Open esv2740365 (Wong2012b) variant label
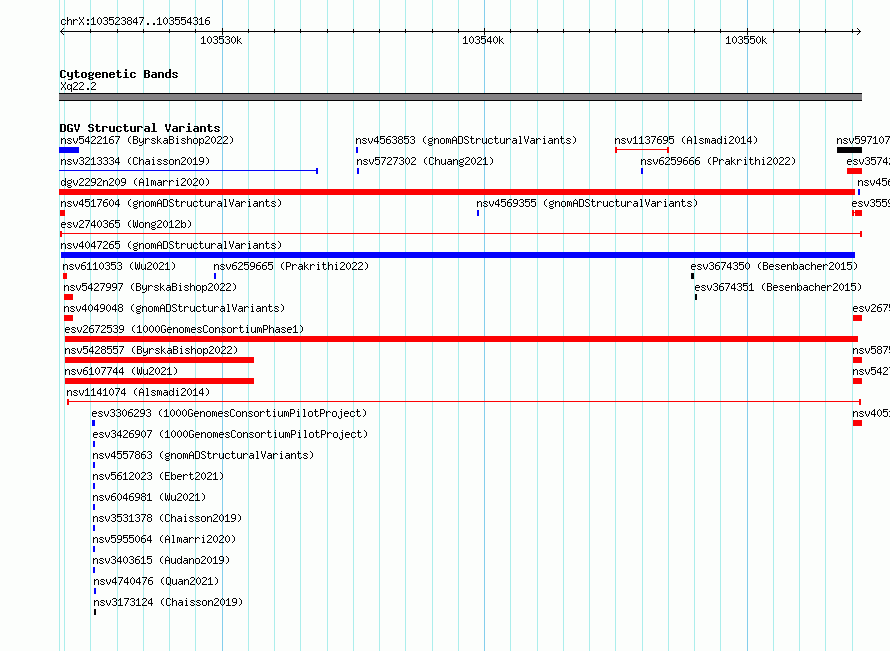Screen dimensions: 890x651 tap(126, 224)
